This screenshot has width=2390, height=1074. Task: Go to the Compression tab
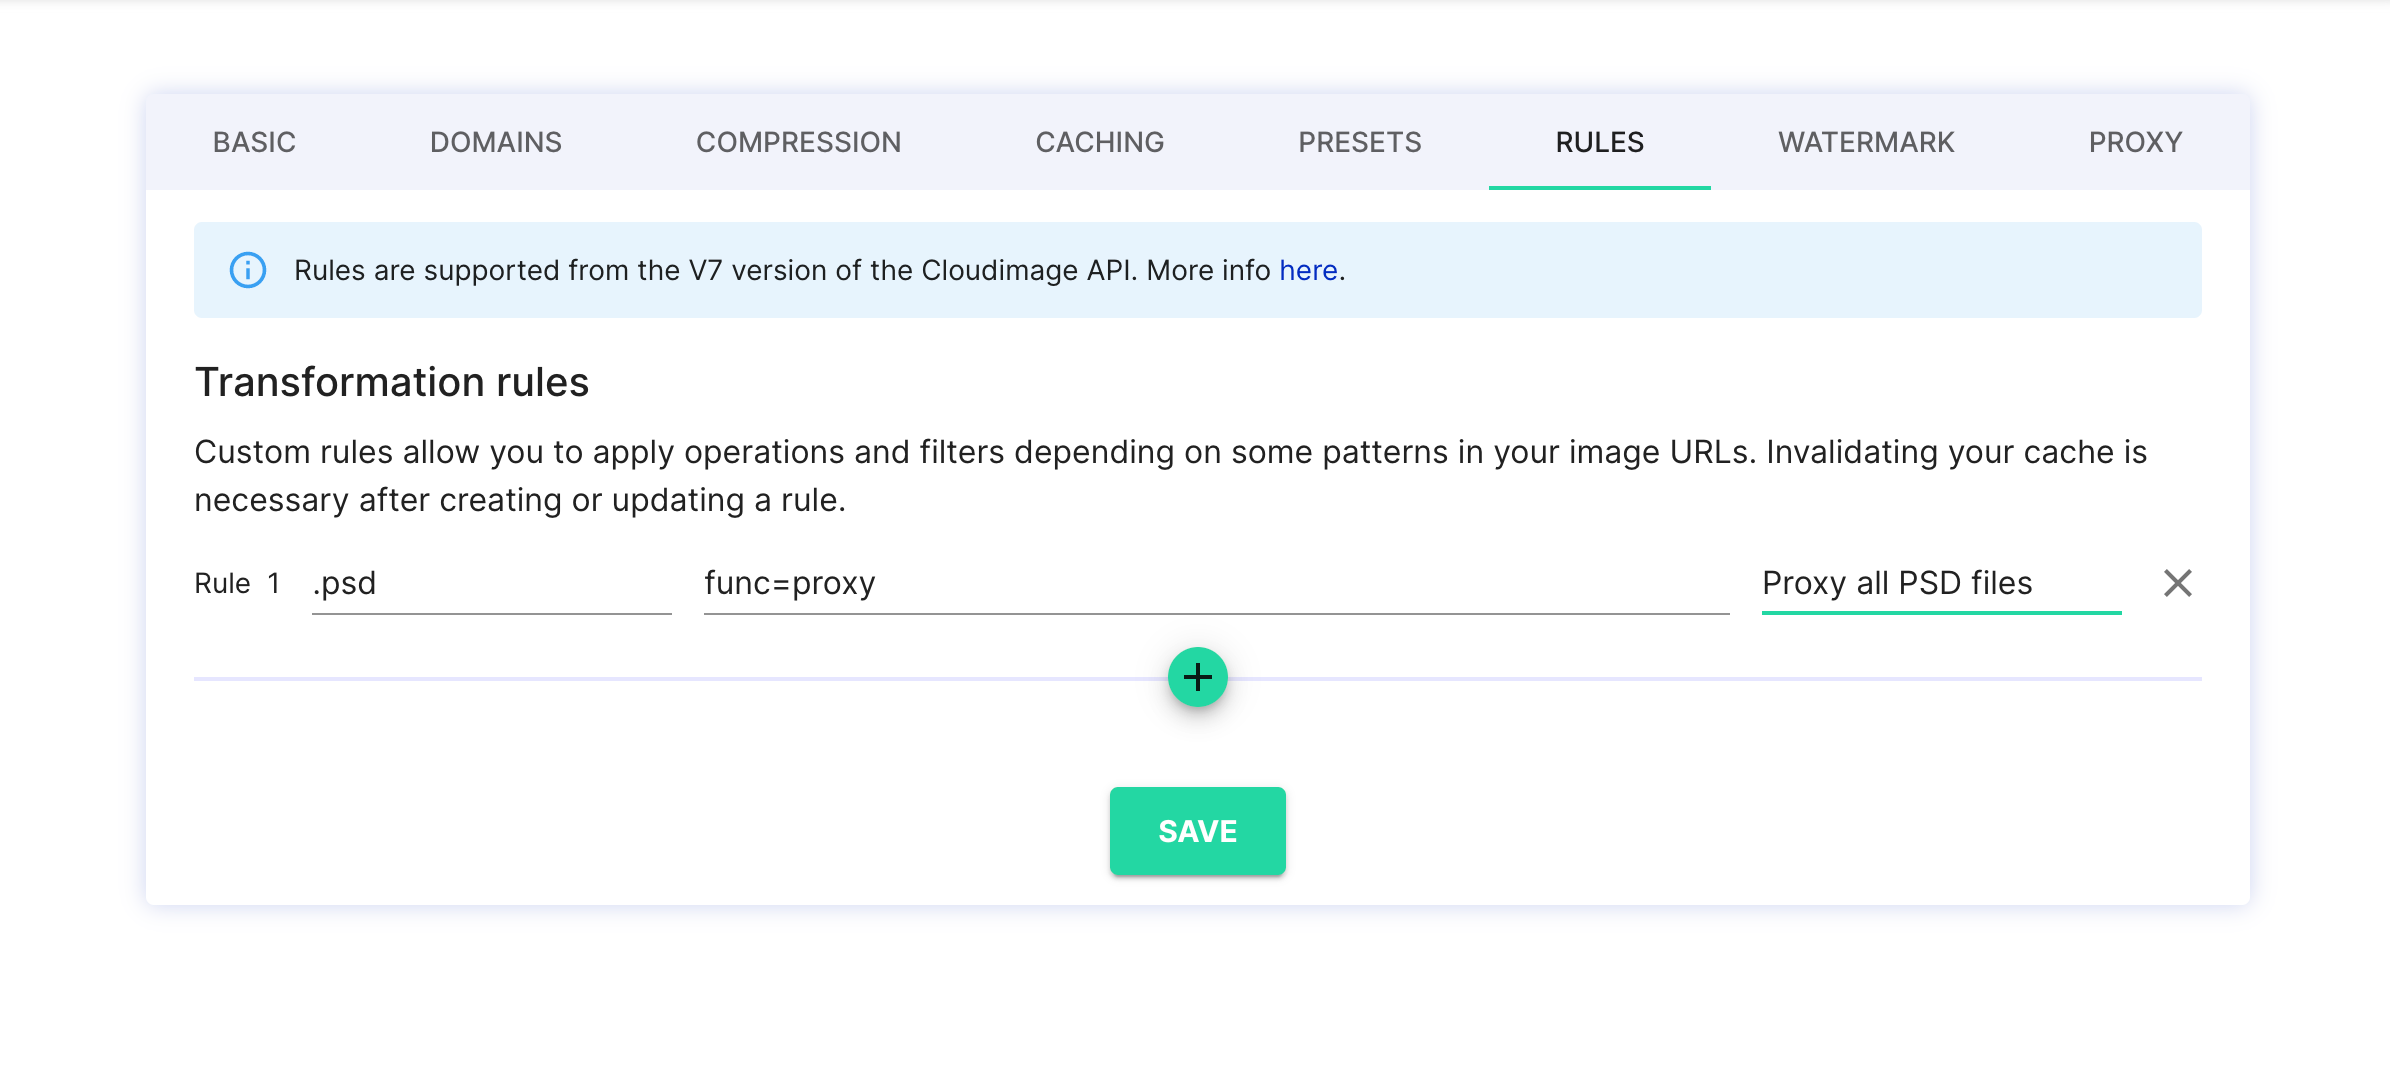[798, 142]
